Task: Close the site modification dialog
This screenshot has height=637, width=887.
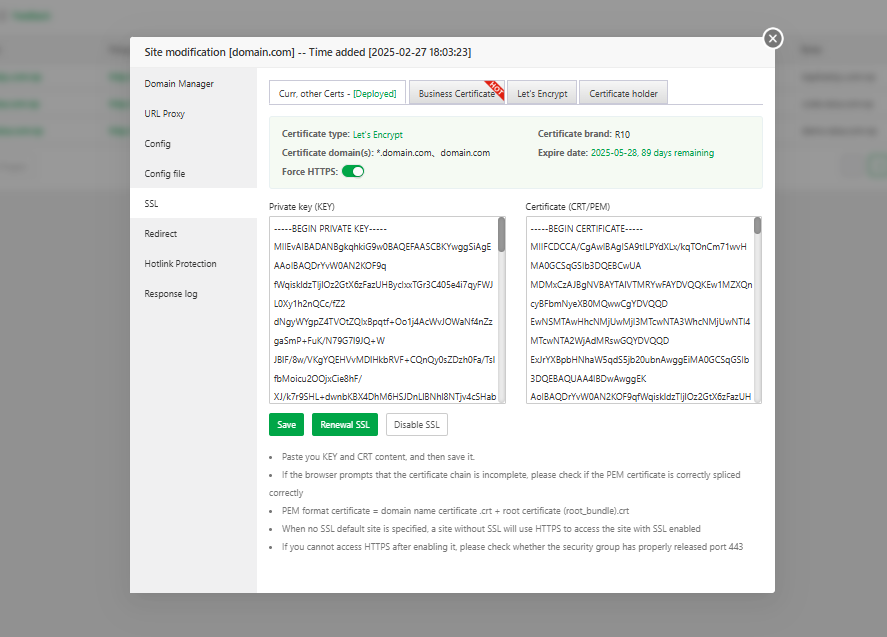Action: [772, 39]
